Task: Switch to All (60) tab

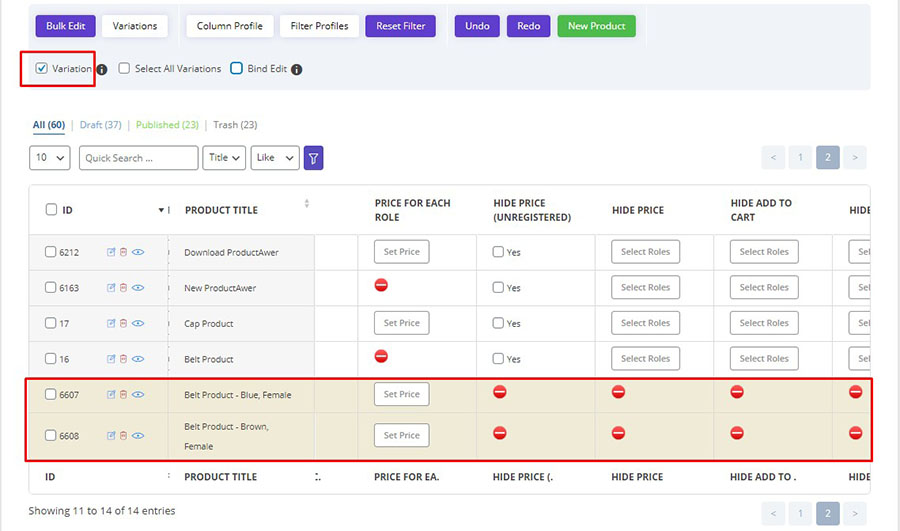Action: [49, 125]
